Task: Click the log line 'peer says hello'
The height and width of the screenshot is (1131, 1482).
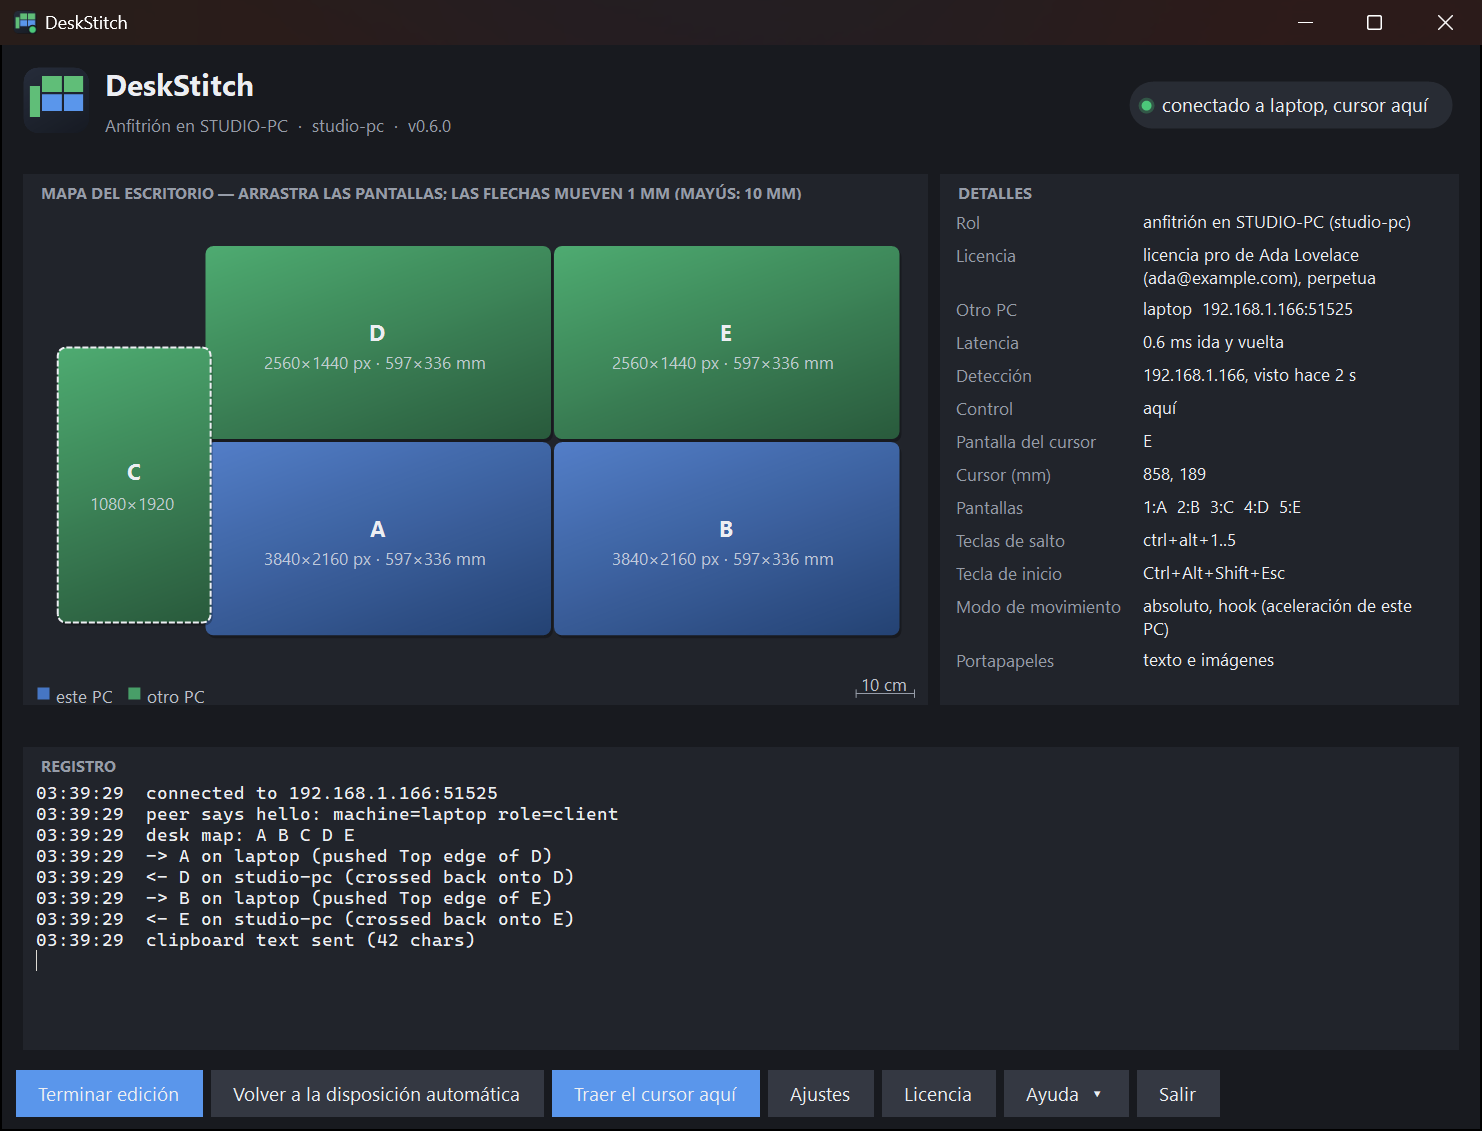Action: tap(327, 814)
